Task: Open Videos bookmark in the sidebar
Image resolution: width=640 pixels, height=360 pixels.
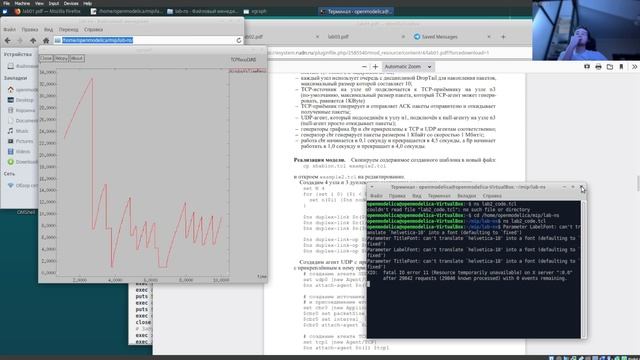Action: pyautogui.click(x=19, y=151)
